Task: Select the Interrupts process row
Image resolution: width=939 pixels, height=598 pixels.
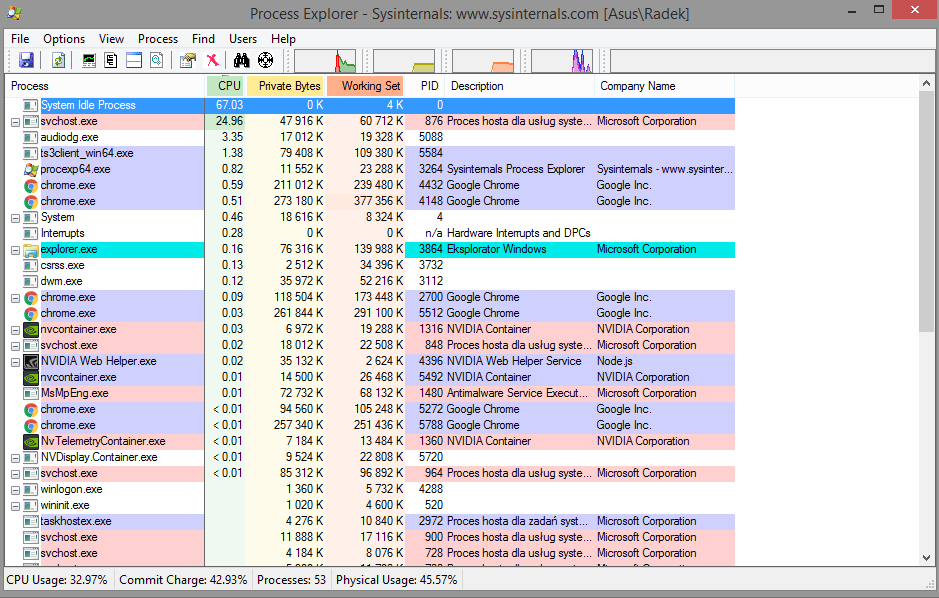Action: click(x=370, y=233)
